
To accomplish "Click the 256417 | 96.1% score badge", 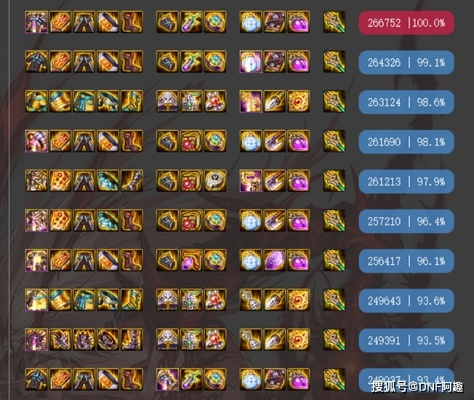I will (x=406, y=261).
